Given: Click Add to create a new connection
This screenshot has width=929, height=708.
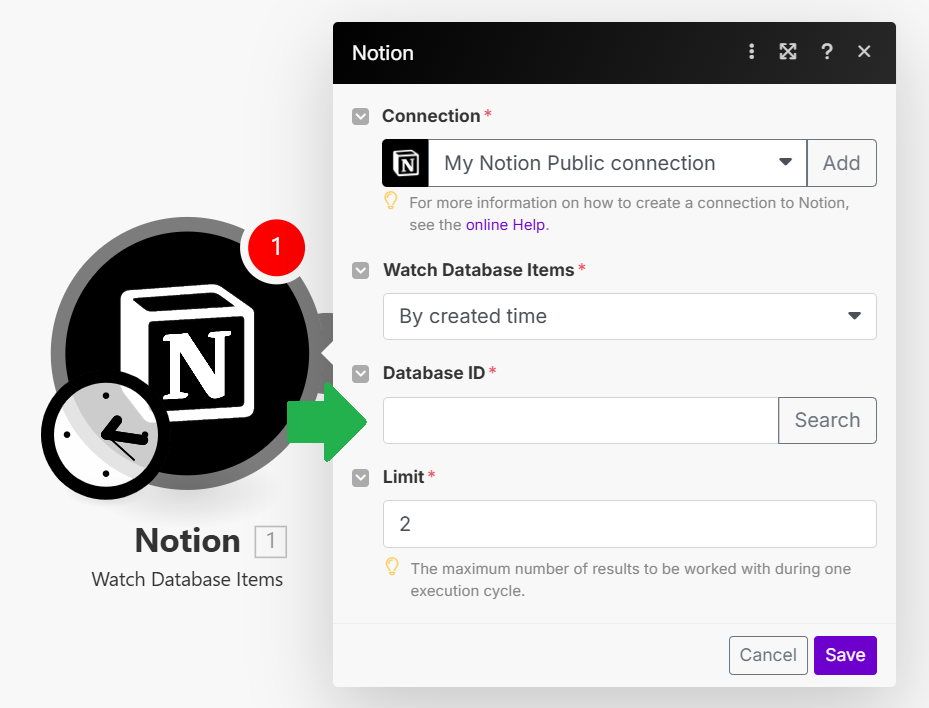Looking at the screenshot, I should (x=841, y=163).
